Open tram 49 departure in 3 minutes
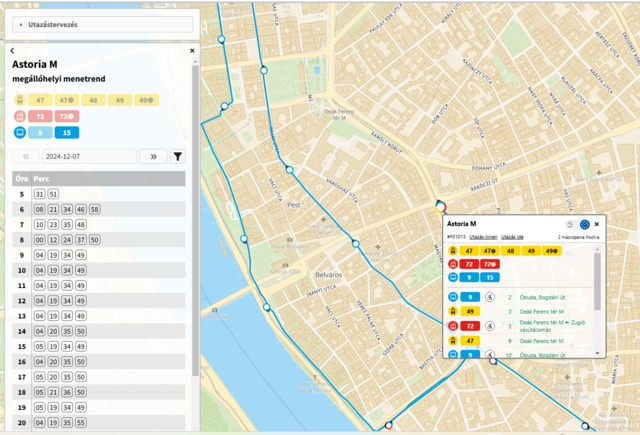This screenshot has height=435, width=640. [520, 311]
